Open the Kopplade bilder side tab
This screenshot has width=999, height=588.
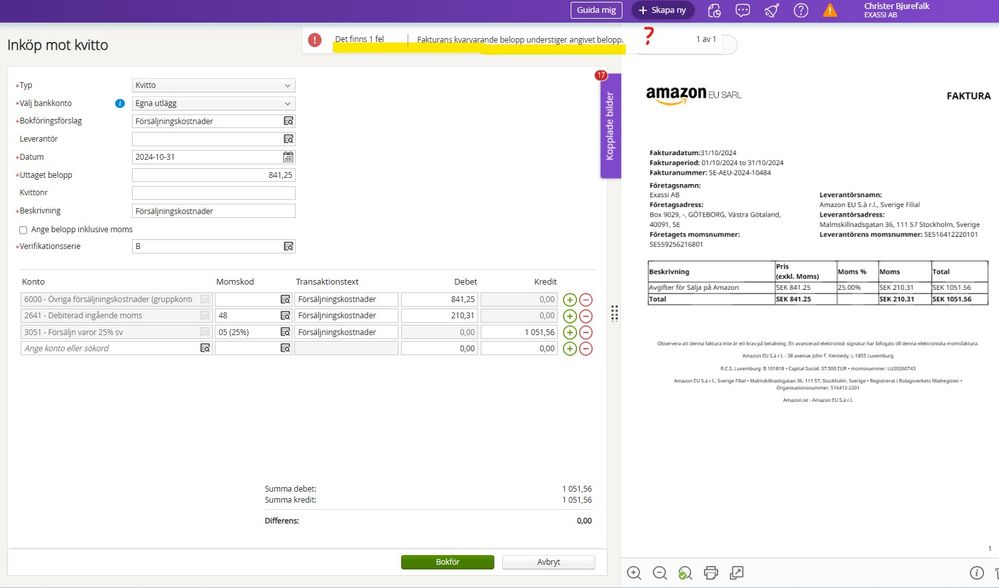(610, 126)
